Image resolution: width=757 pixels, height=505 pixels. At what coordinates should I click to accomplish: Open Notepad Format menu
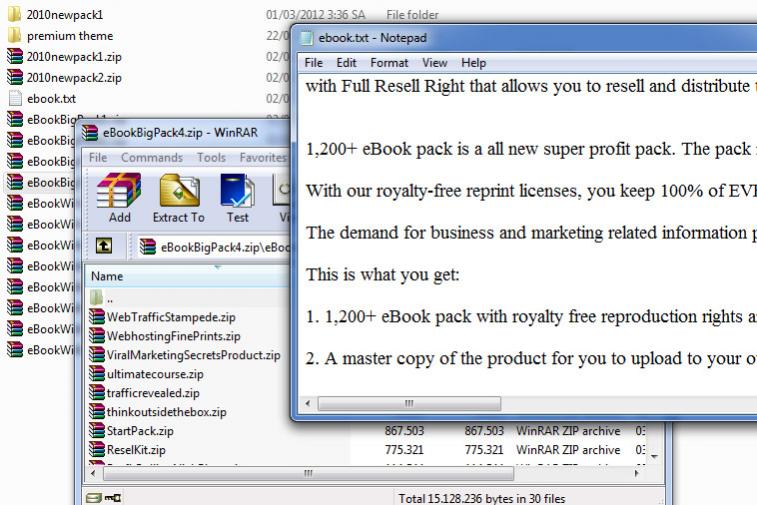[389, 63]
